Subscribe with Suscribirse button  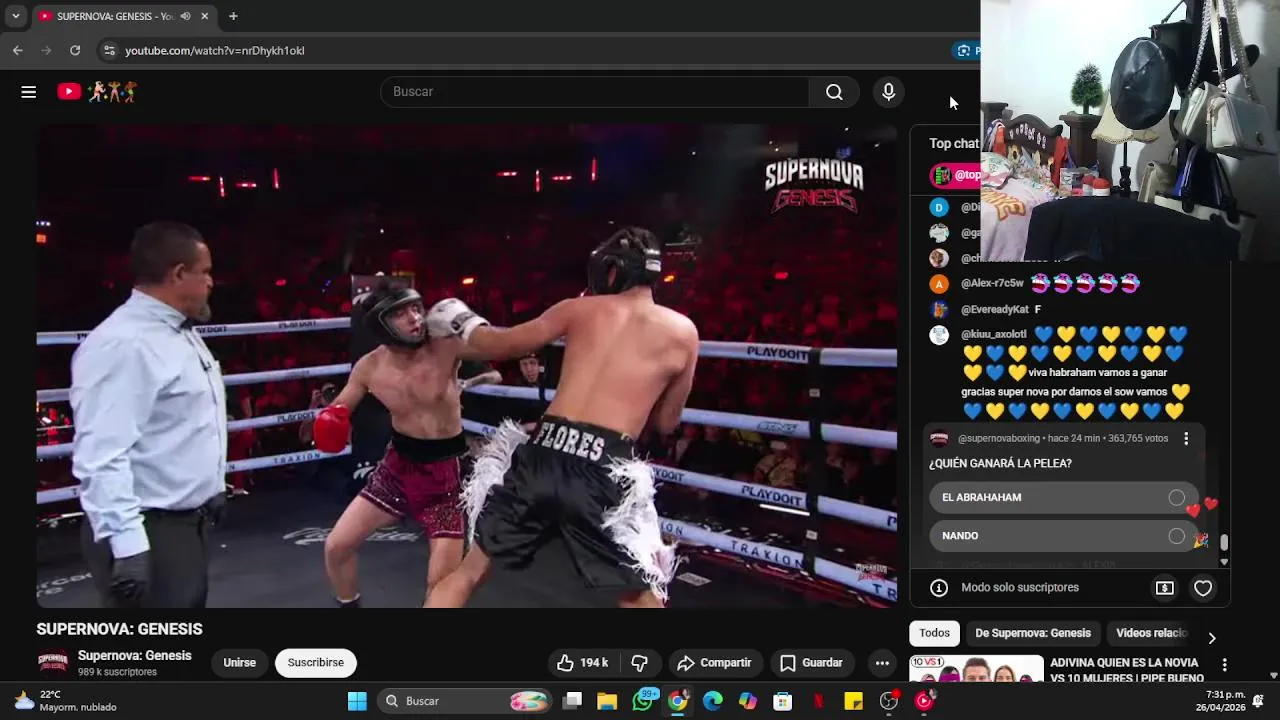tap(316, 663)
